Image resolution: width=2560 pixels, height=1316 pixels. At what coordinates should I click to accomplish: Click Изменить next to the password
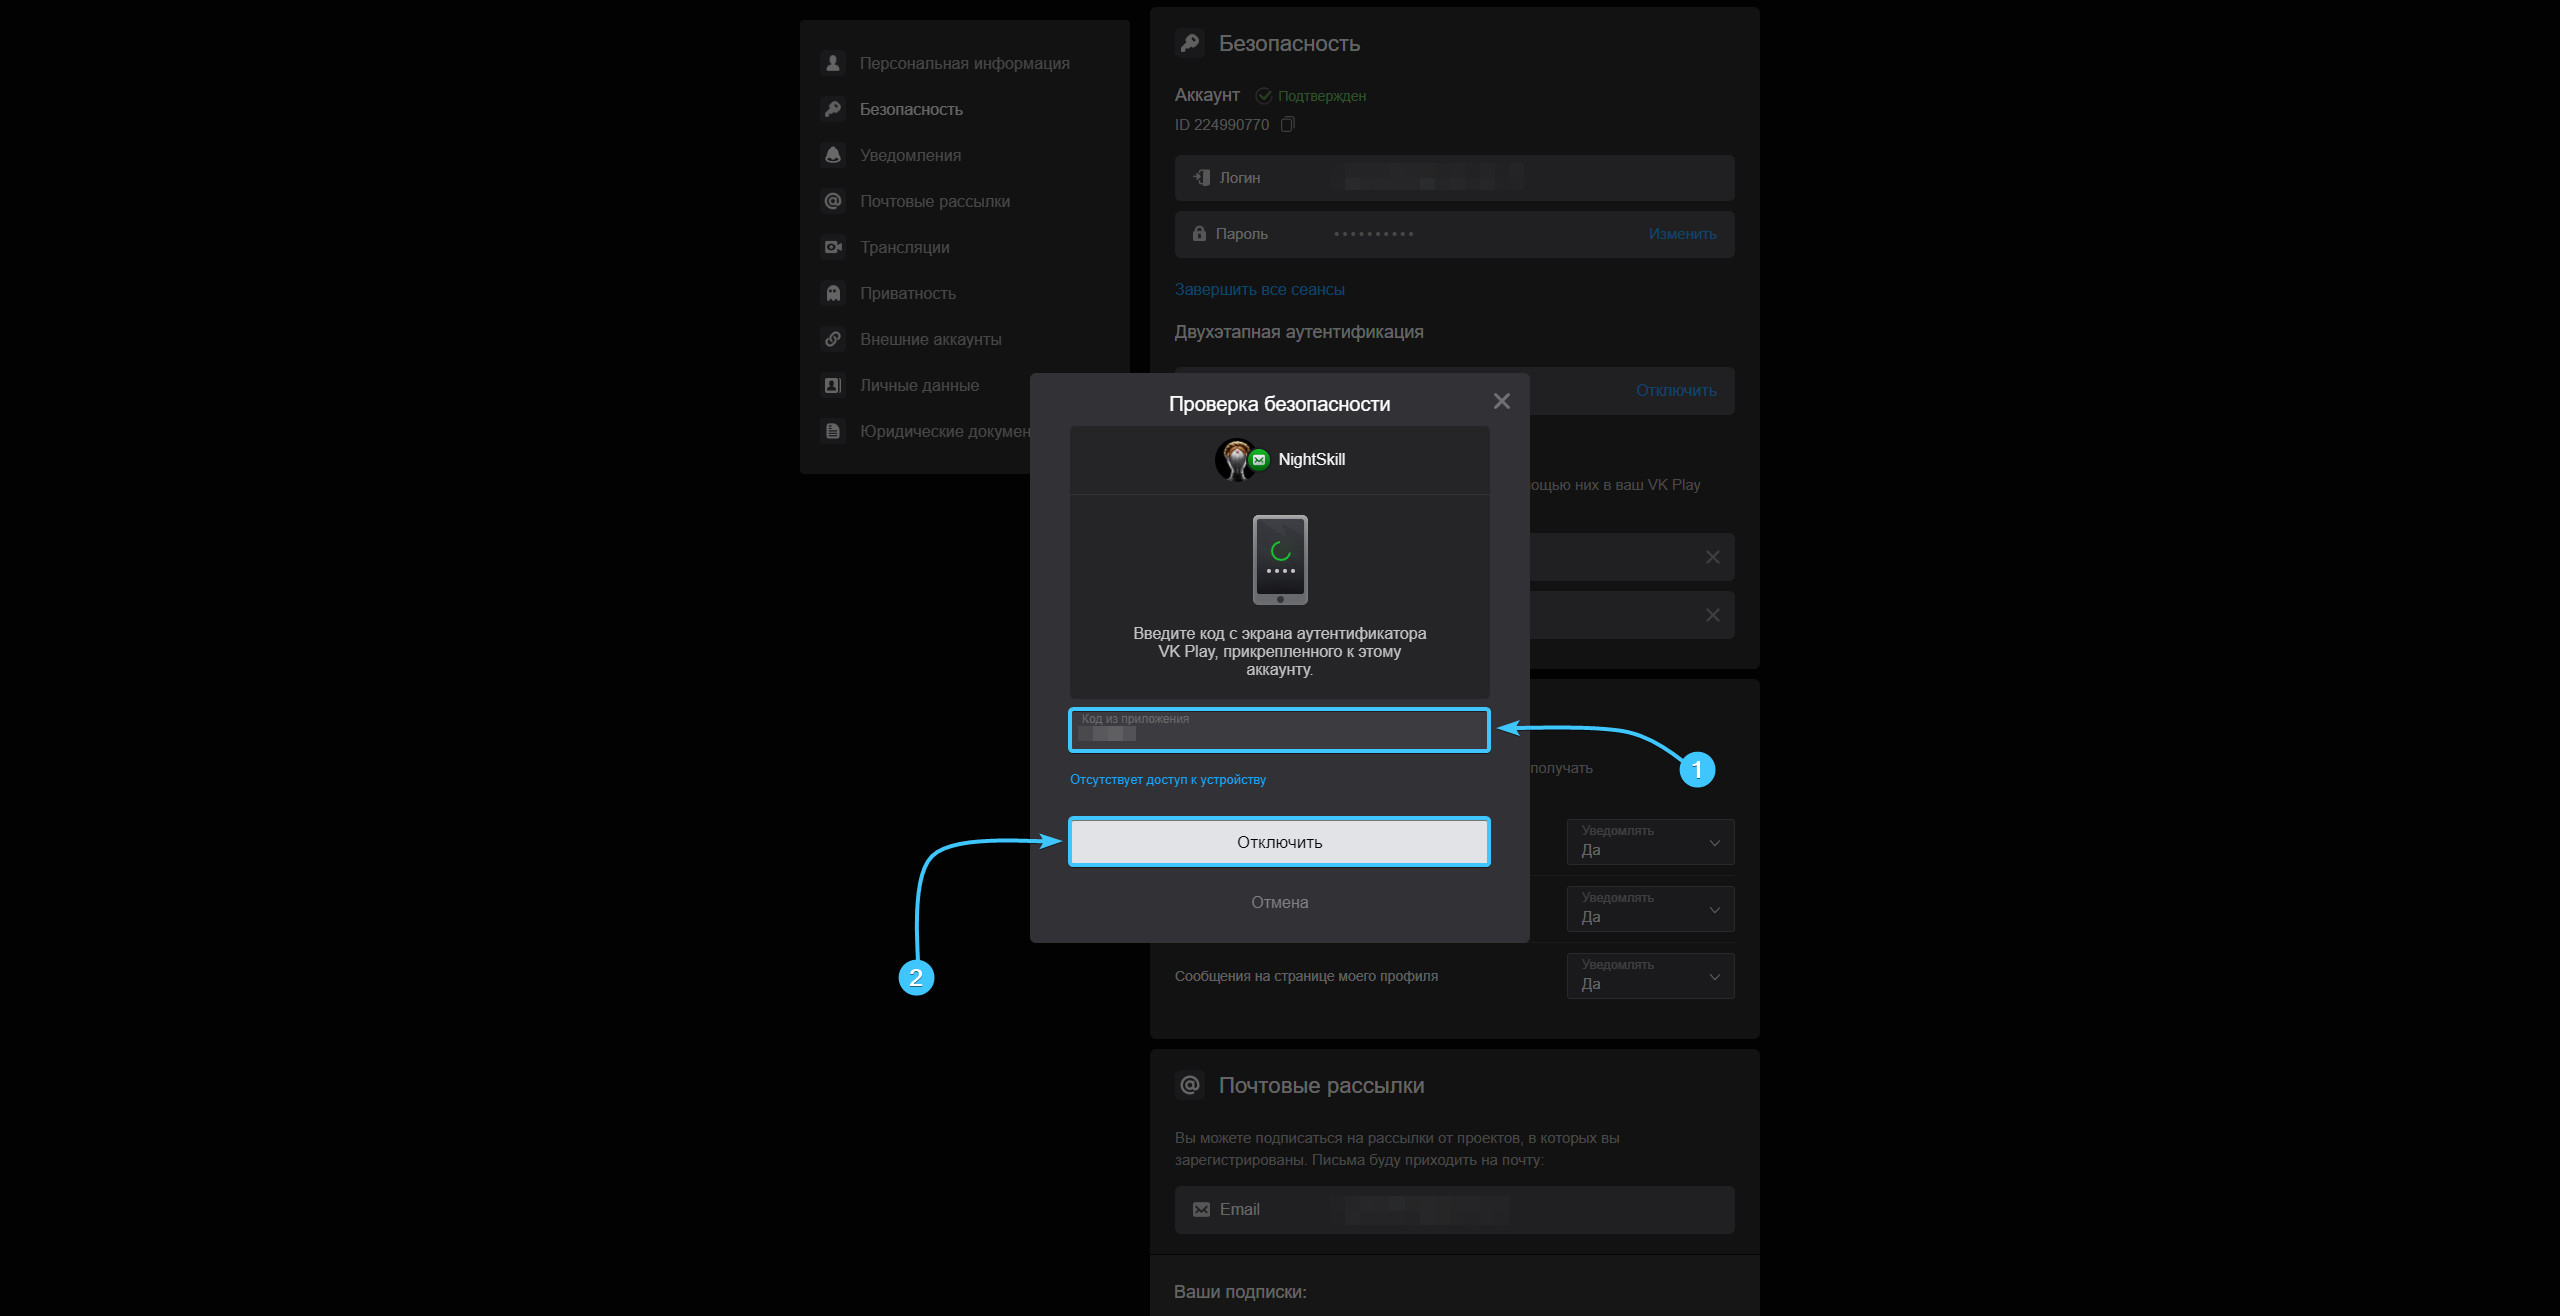click(x=1682, y=234)
